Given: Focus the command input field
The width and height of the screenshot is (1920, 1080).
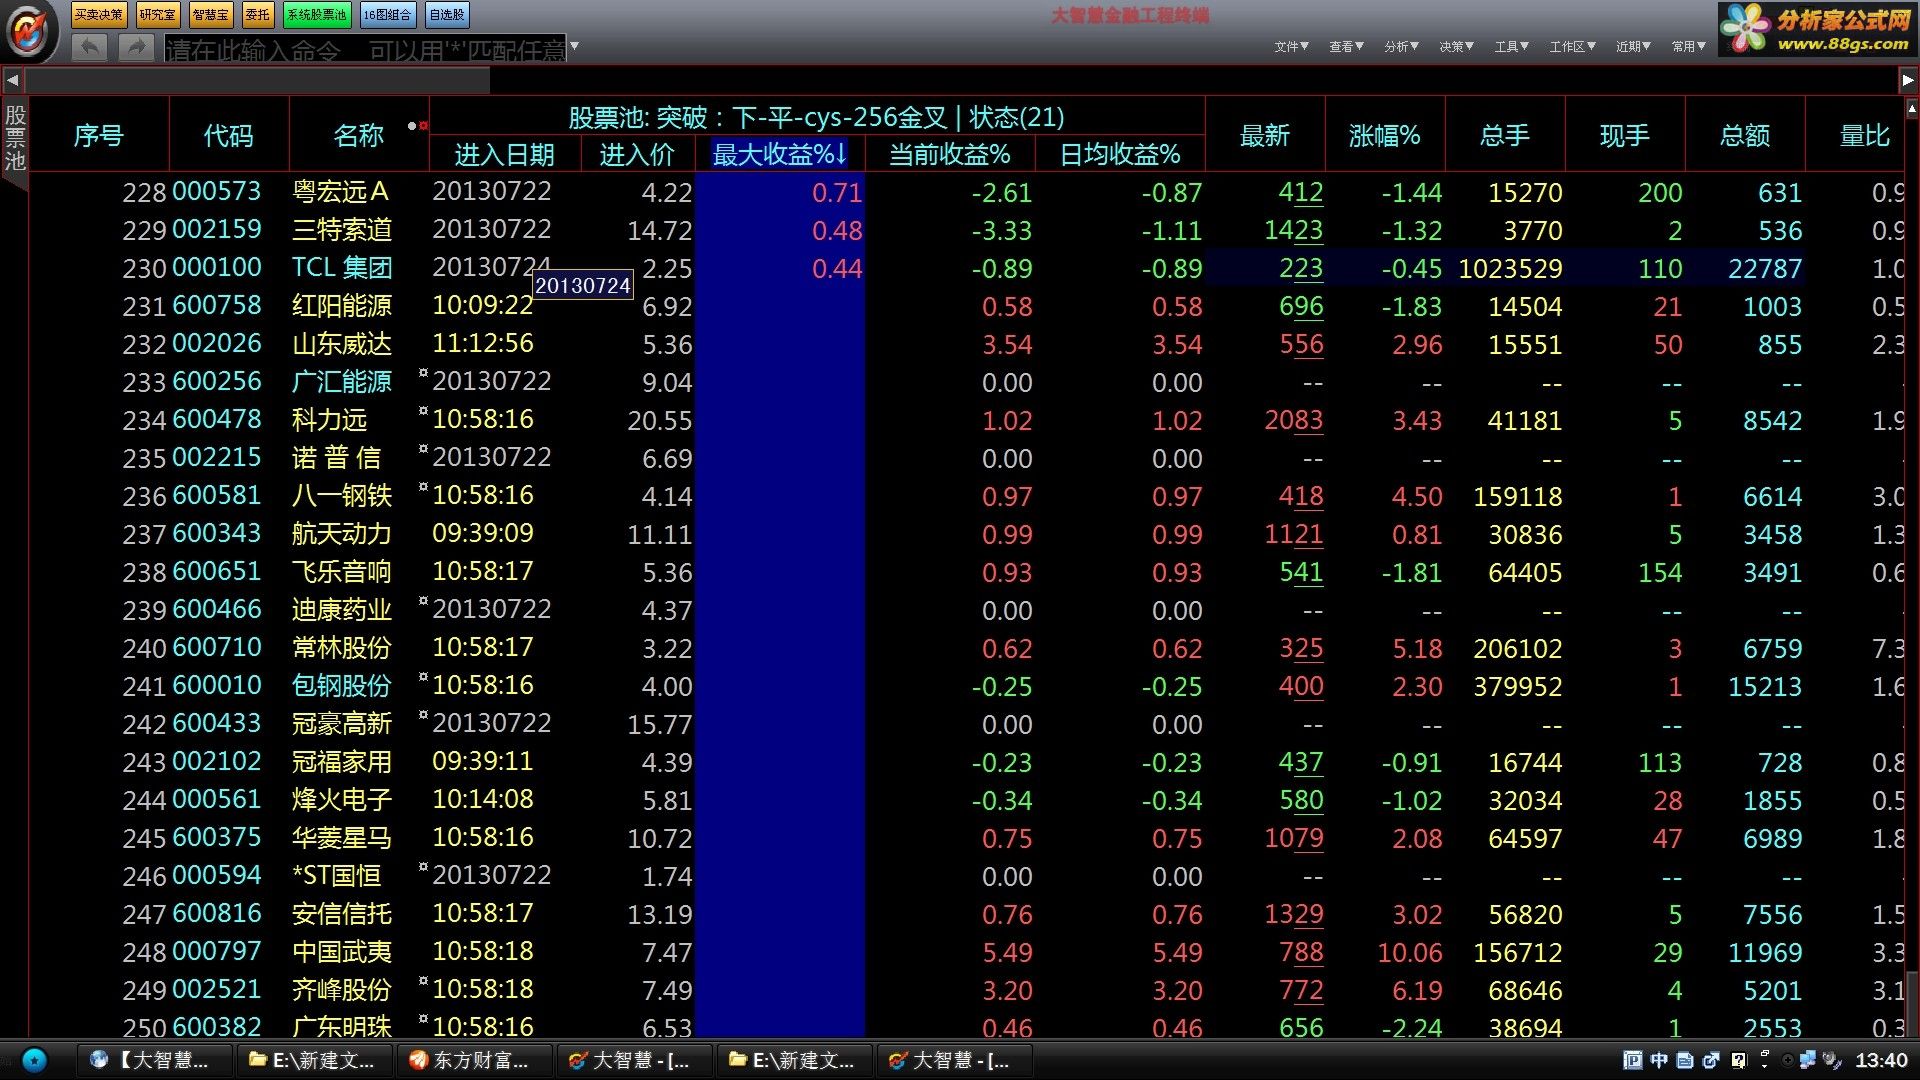Looking at the screenshot, I should point(365,48).
